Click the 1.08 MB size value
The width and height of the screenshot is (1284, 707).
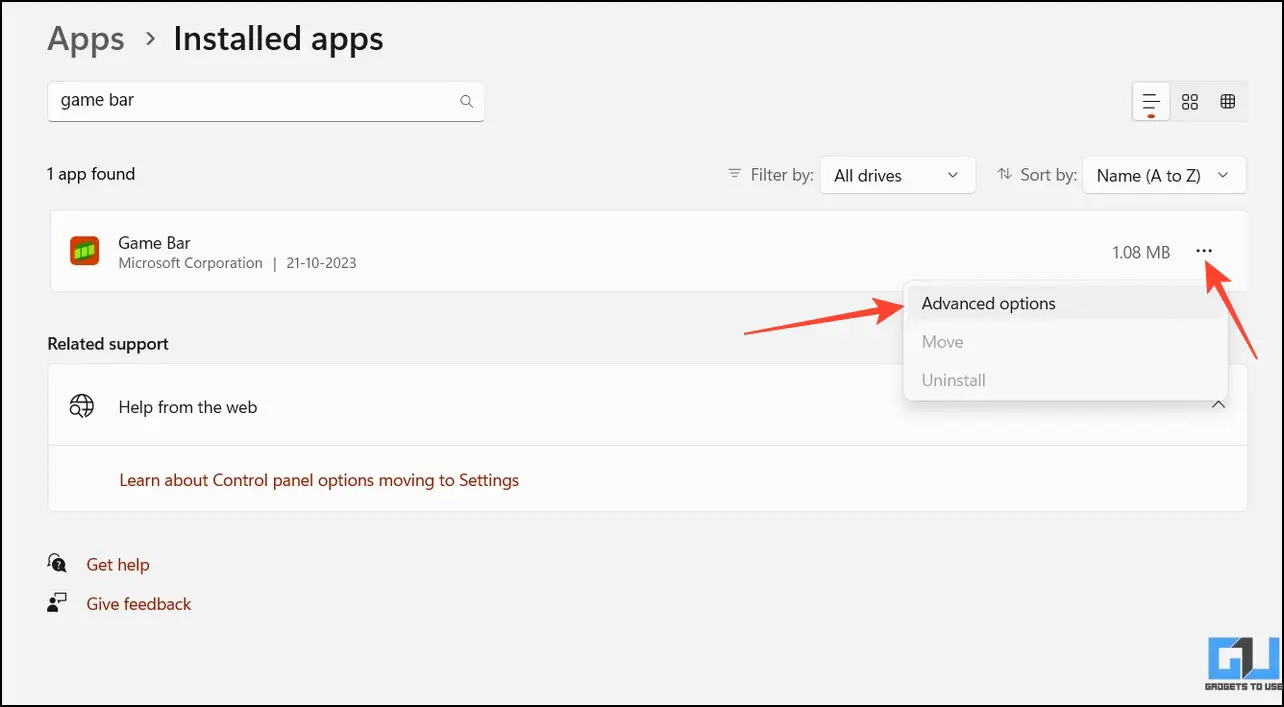[x=1141, y=252]
